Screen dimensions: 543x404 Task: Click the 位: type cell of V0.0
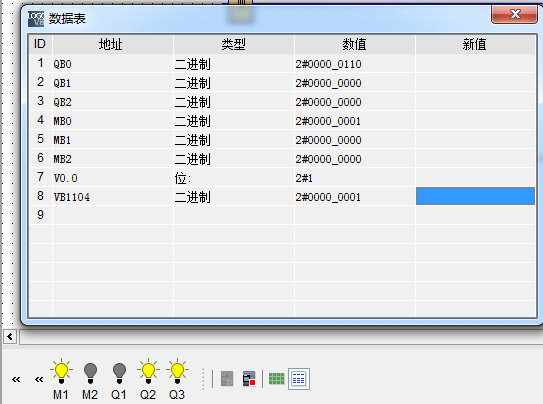[x=234, y=178]
